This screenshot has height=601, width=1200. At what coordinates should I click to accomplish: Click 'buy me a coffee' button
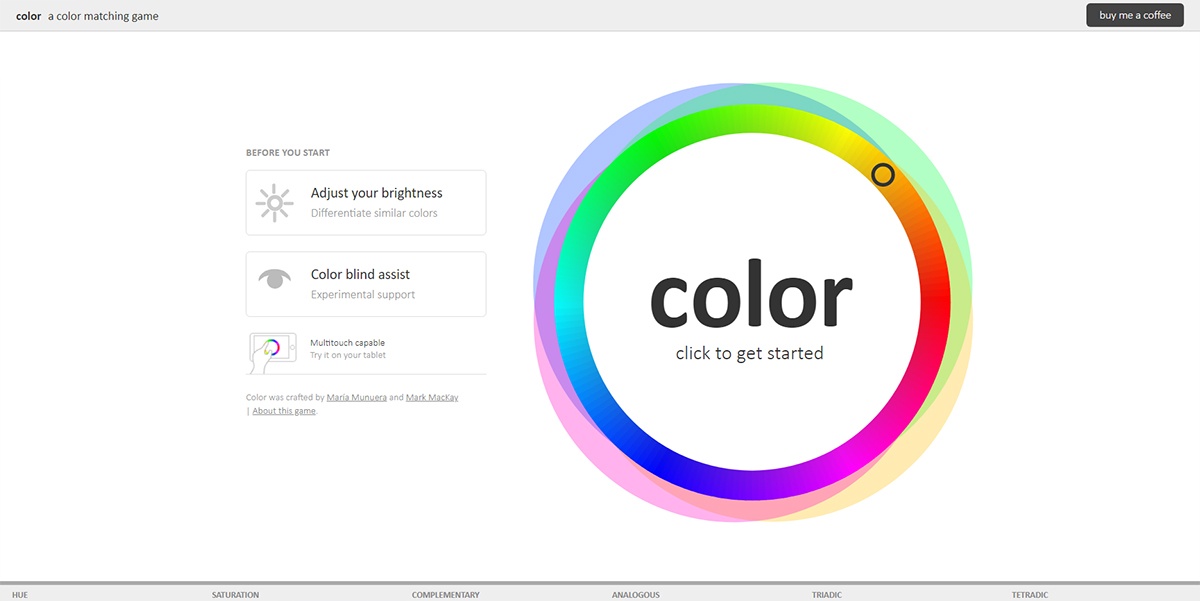1135,15
